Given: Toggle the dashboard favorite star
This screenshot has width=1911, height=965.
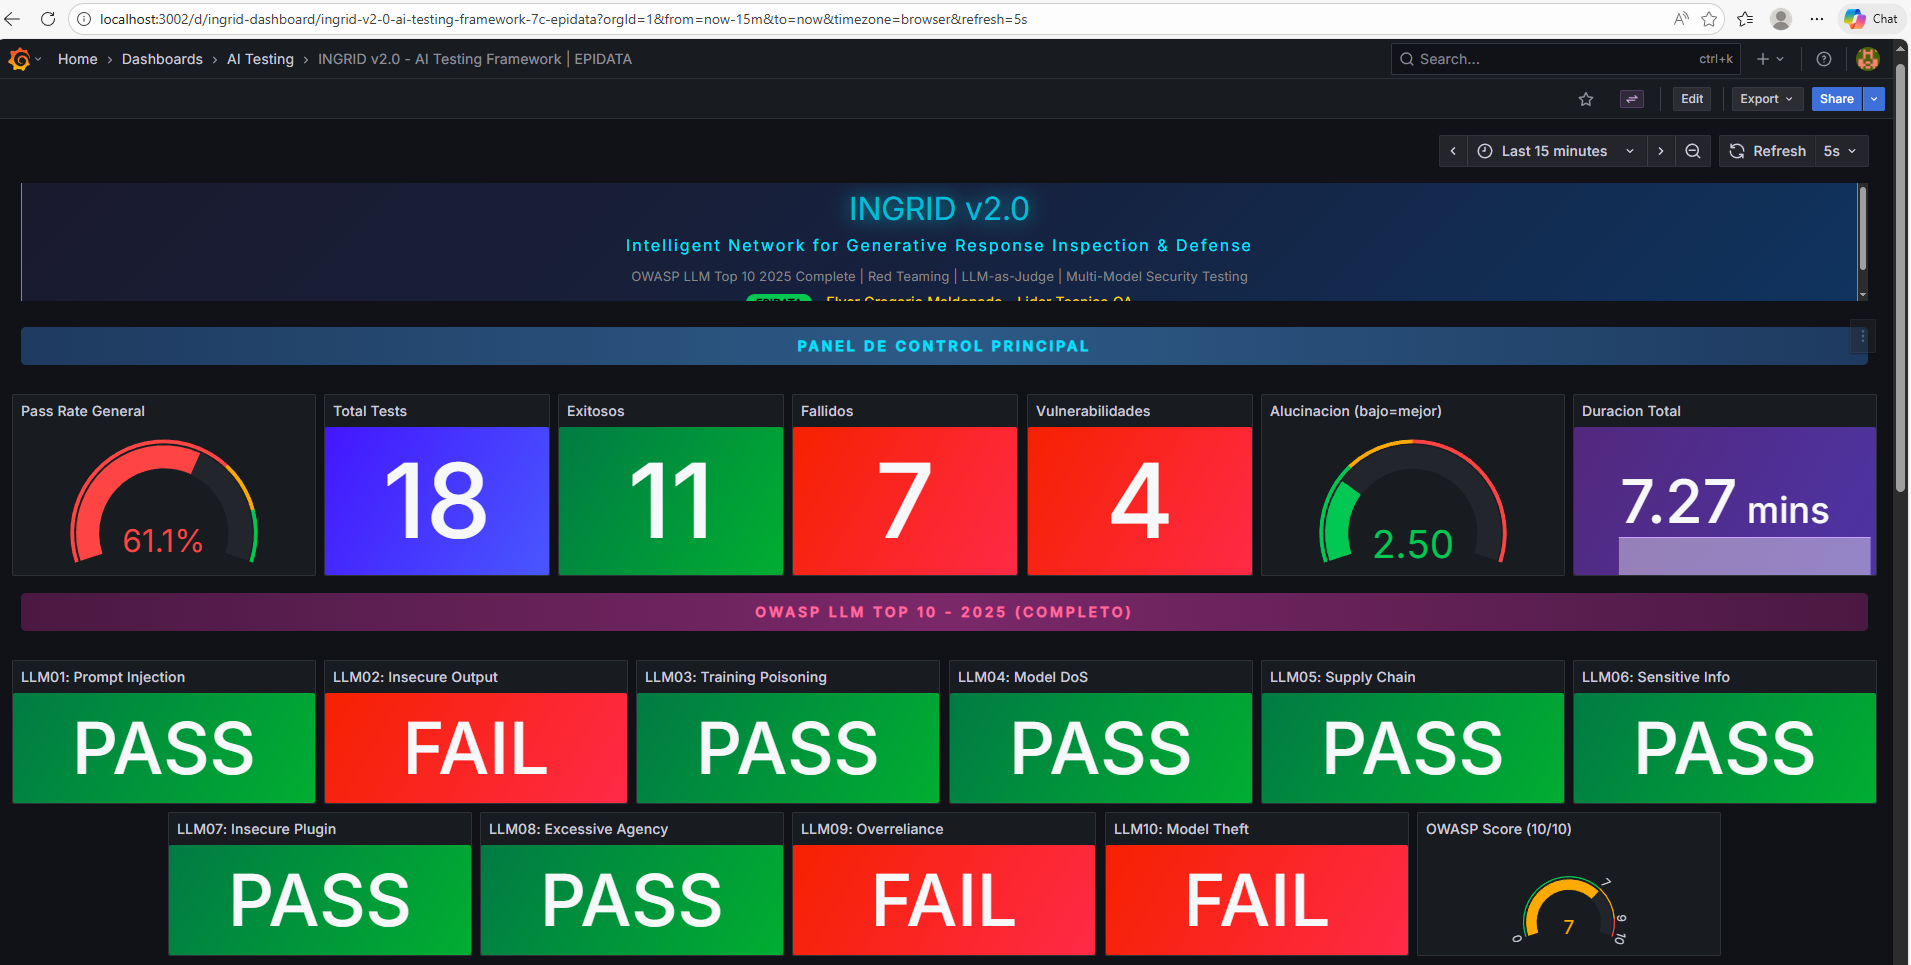Looking at the screenshot, I should 1586,99.
